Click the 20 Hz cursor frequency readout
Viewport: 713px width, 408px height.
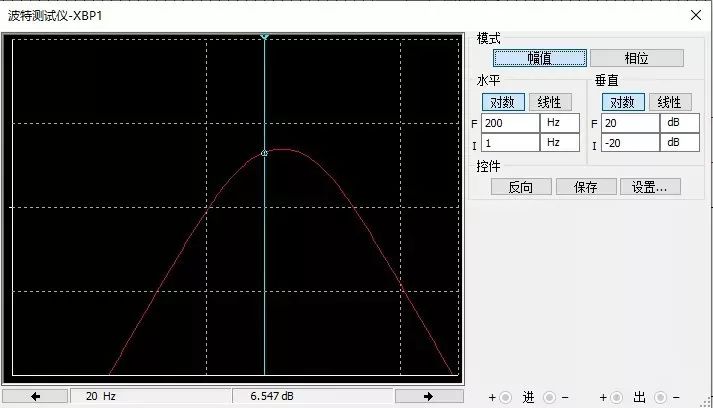pos(150,396)
